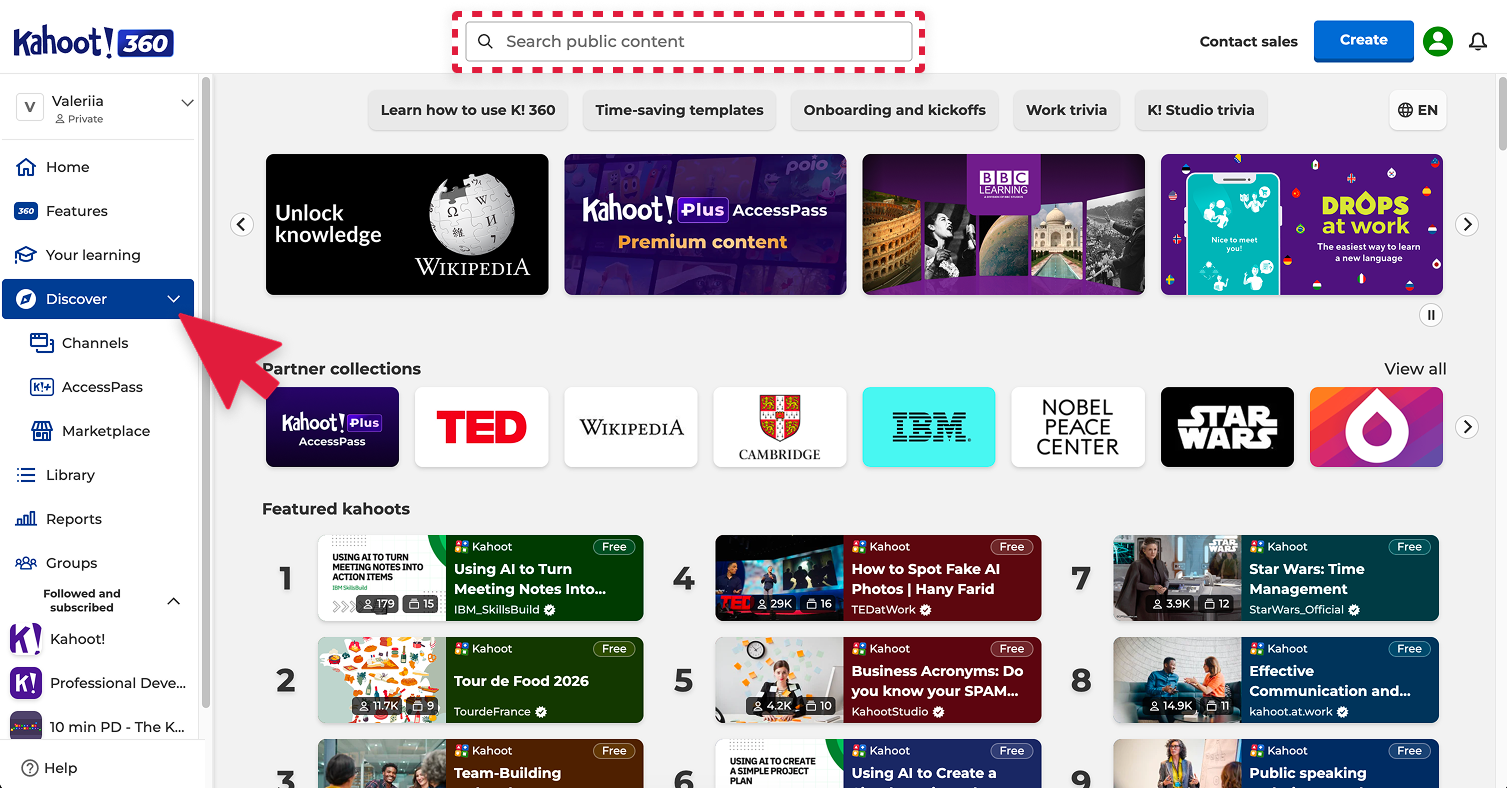Screen dimensions: 1507x788
Task: Click the AccessPass K!+ icon
Action: (x=42, y=387)
